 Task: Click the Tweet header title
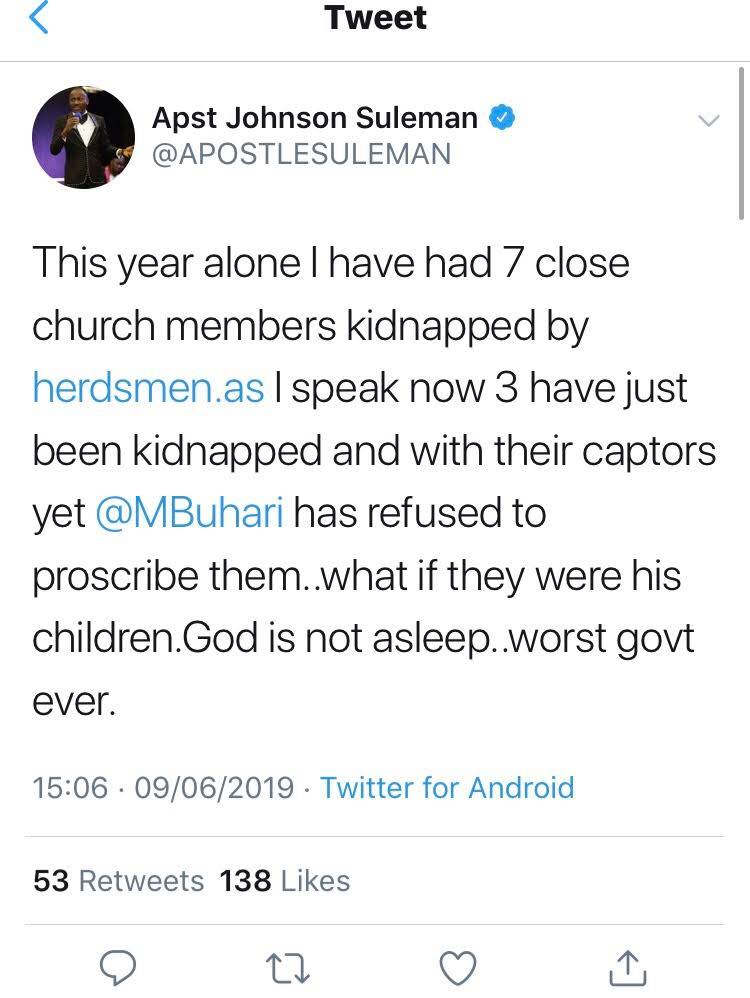click(375, 18)
